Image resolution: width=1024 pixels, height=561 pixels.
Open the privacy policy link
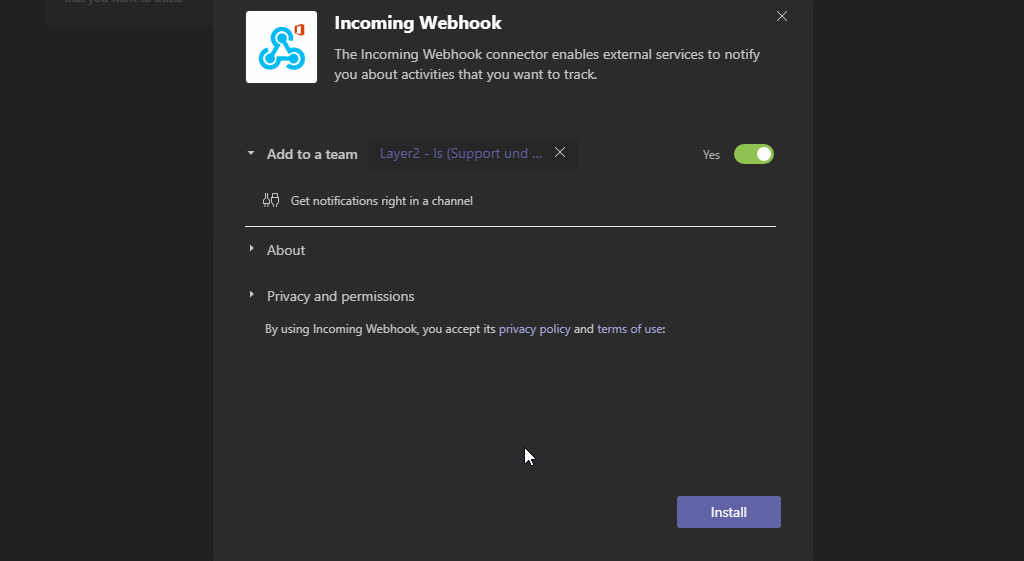[x=534, y=328]
